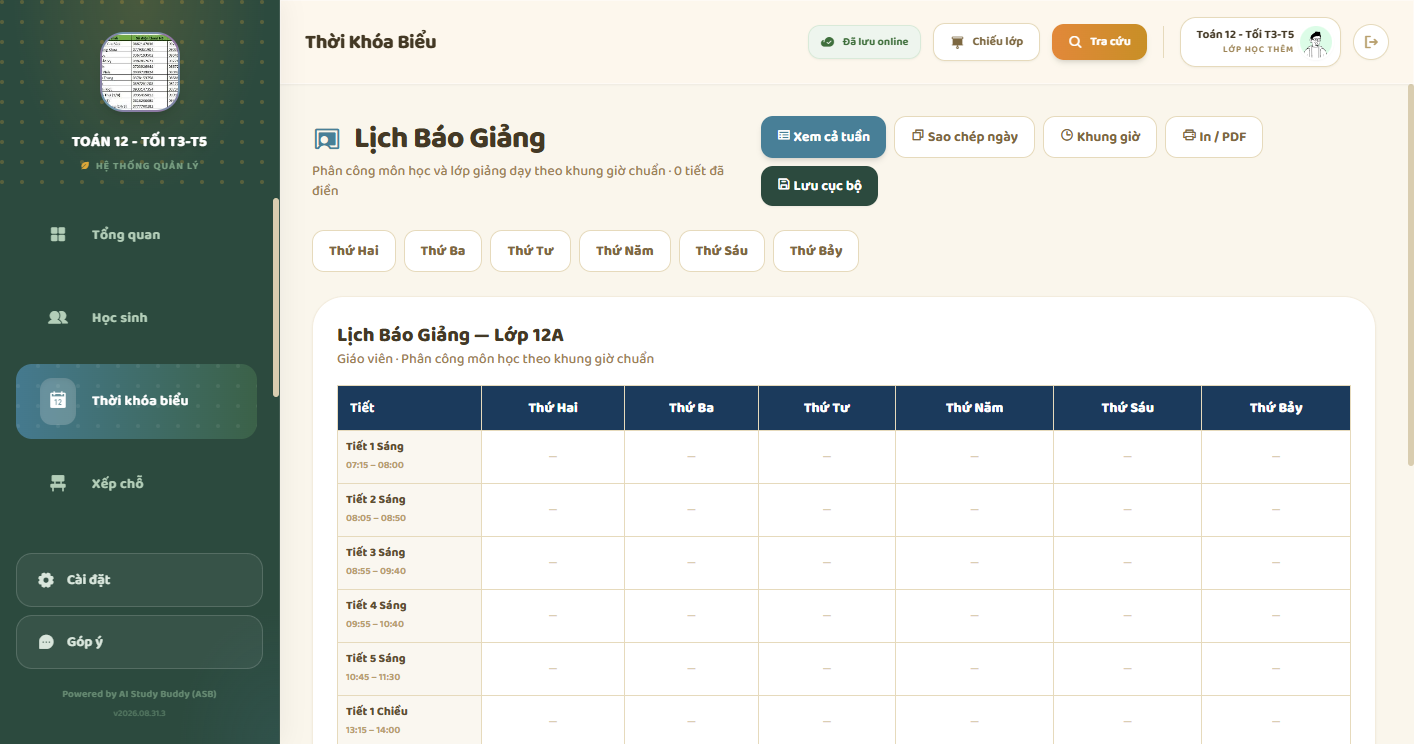The width and height of the screenshot is (1414, 744).
Task: Select the Thứ Tư day tab
Action: point(530,251)
